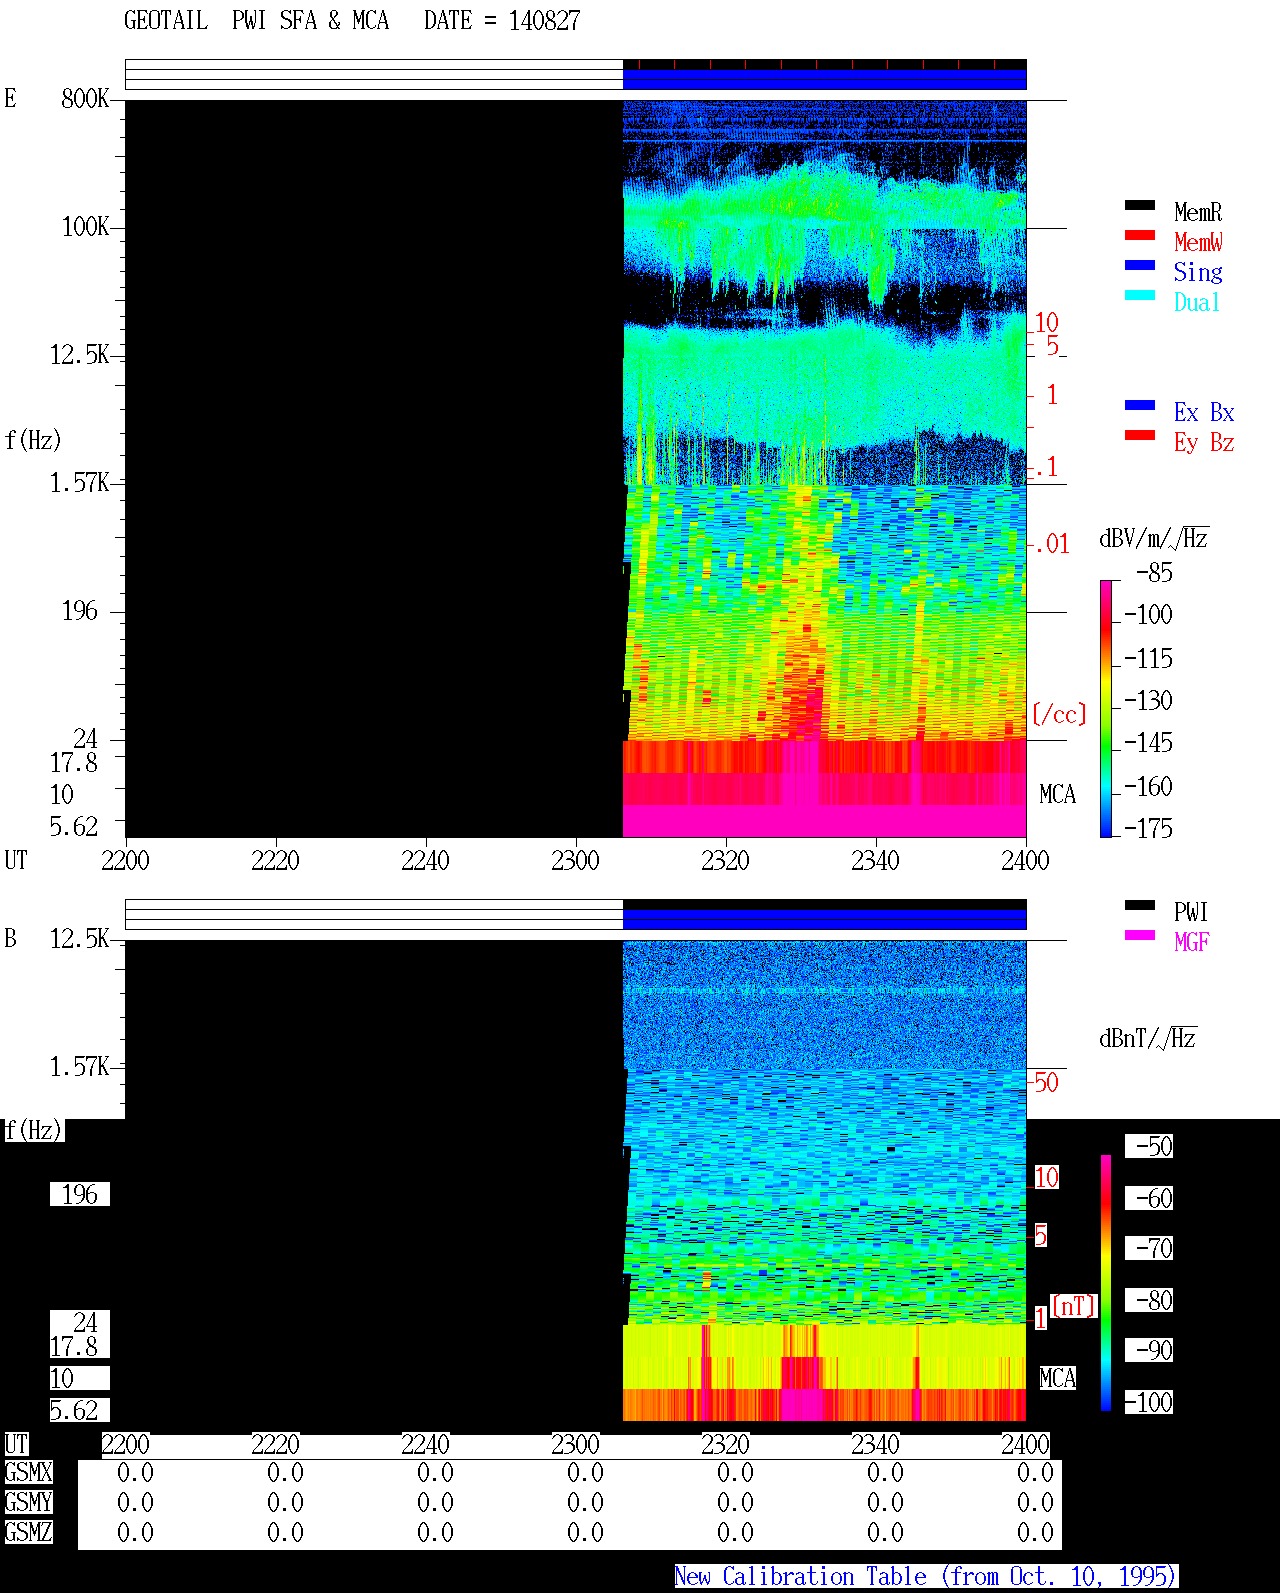Click the B panel 'MCA' label

pos(1057,1378)
